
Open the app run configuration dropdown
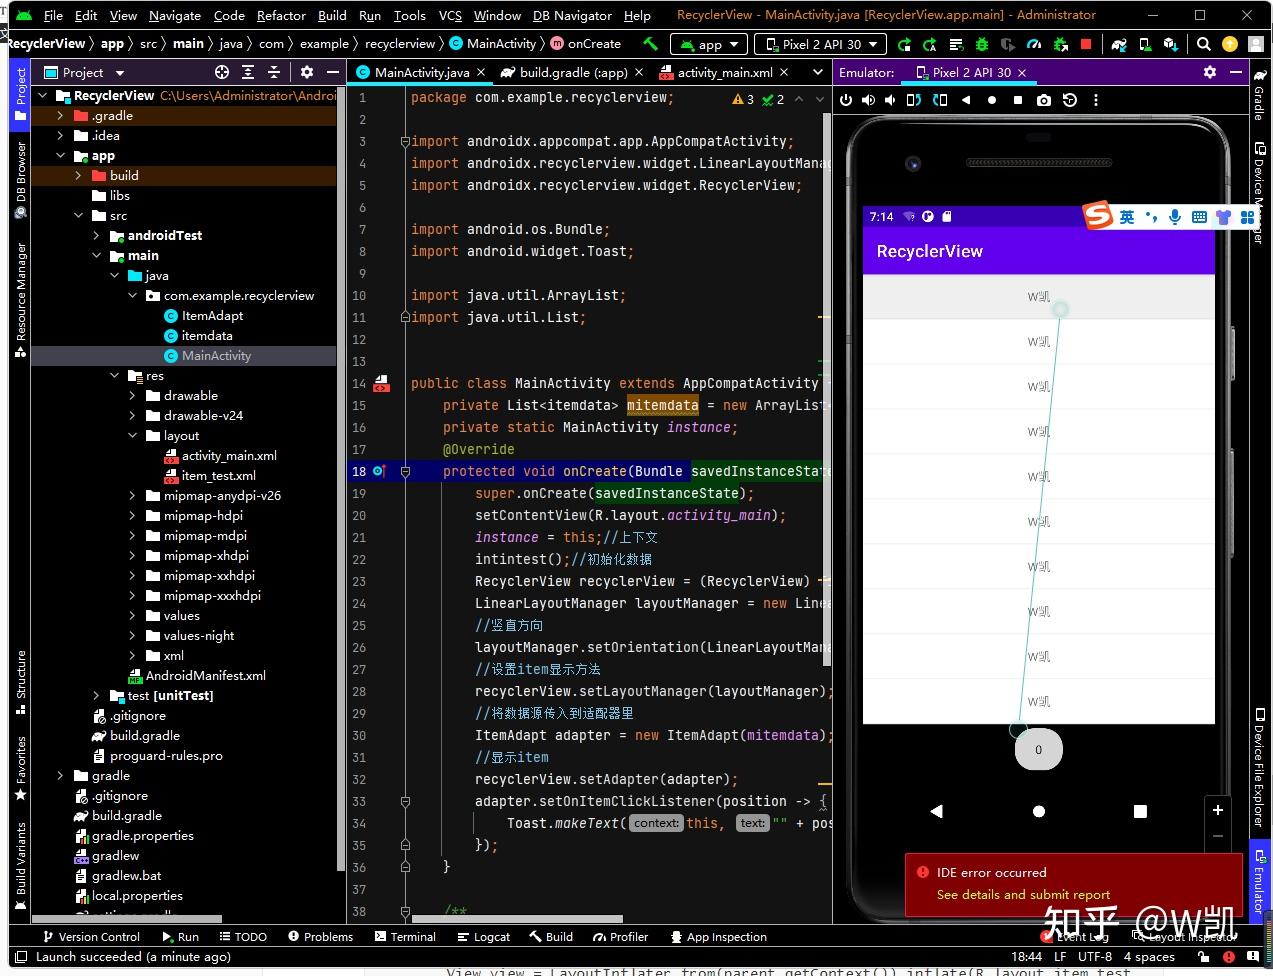click(708, 43)
